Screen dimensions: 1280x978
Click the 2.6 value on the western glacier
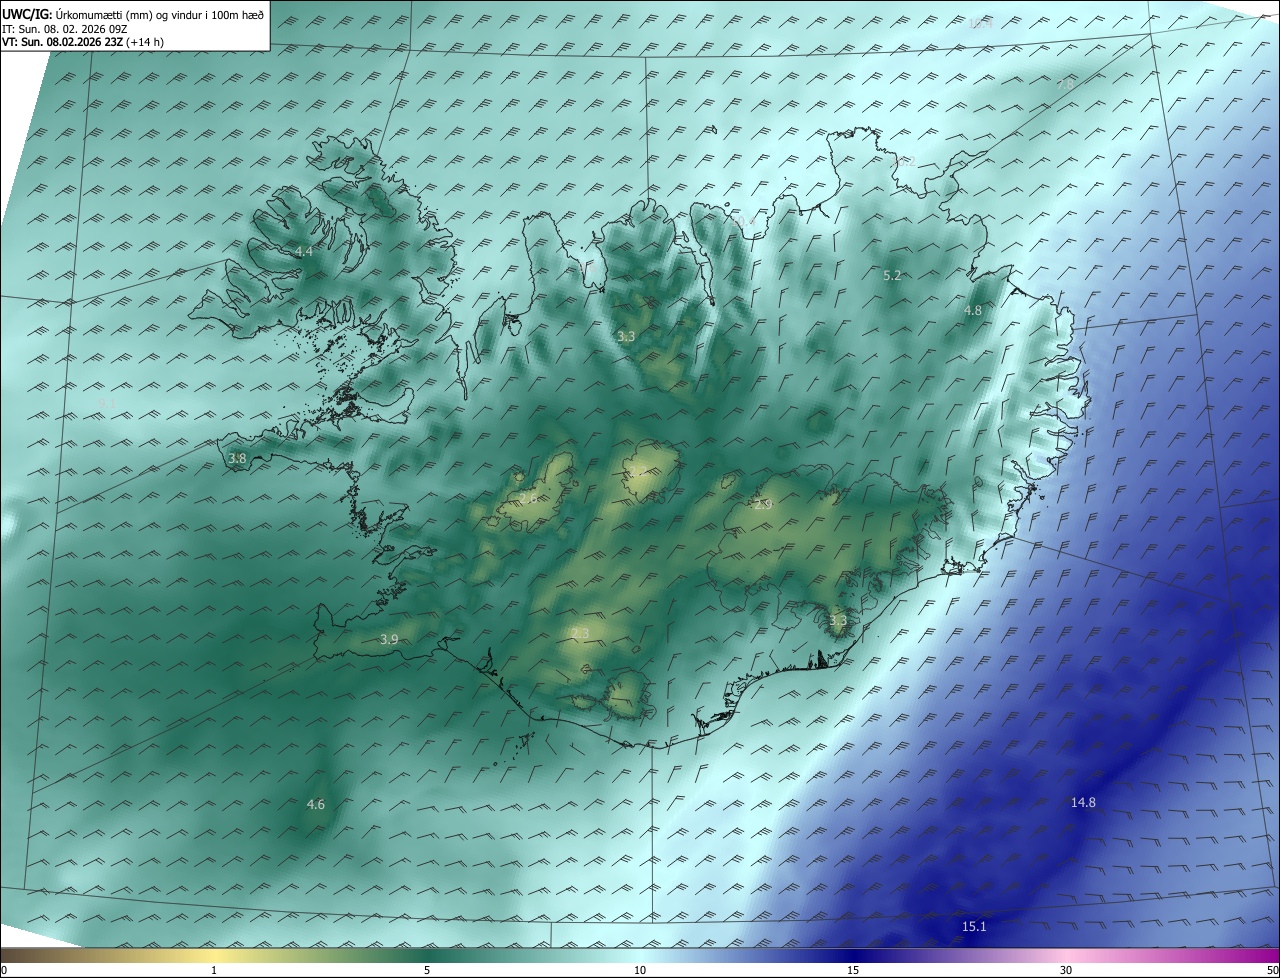click(527, 497)
